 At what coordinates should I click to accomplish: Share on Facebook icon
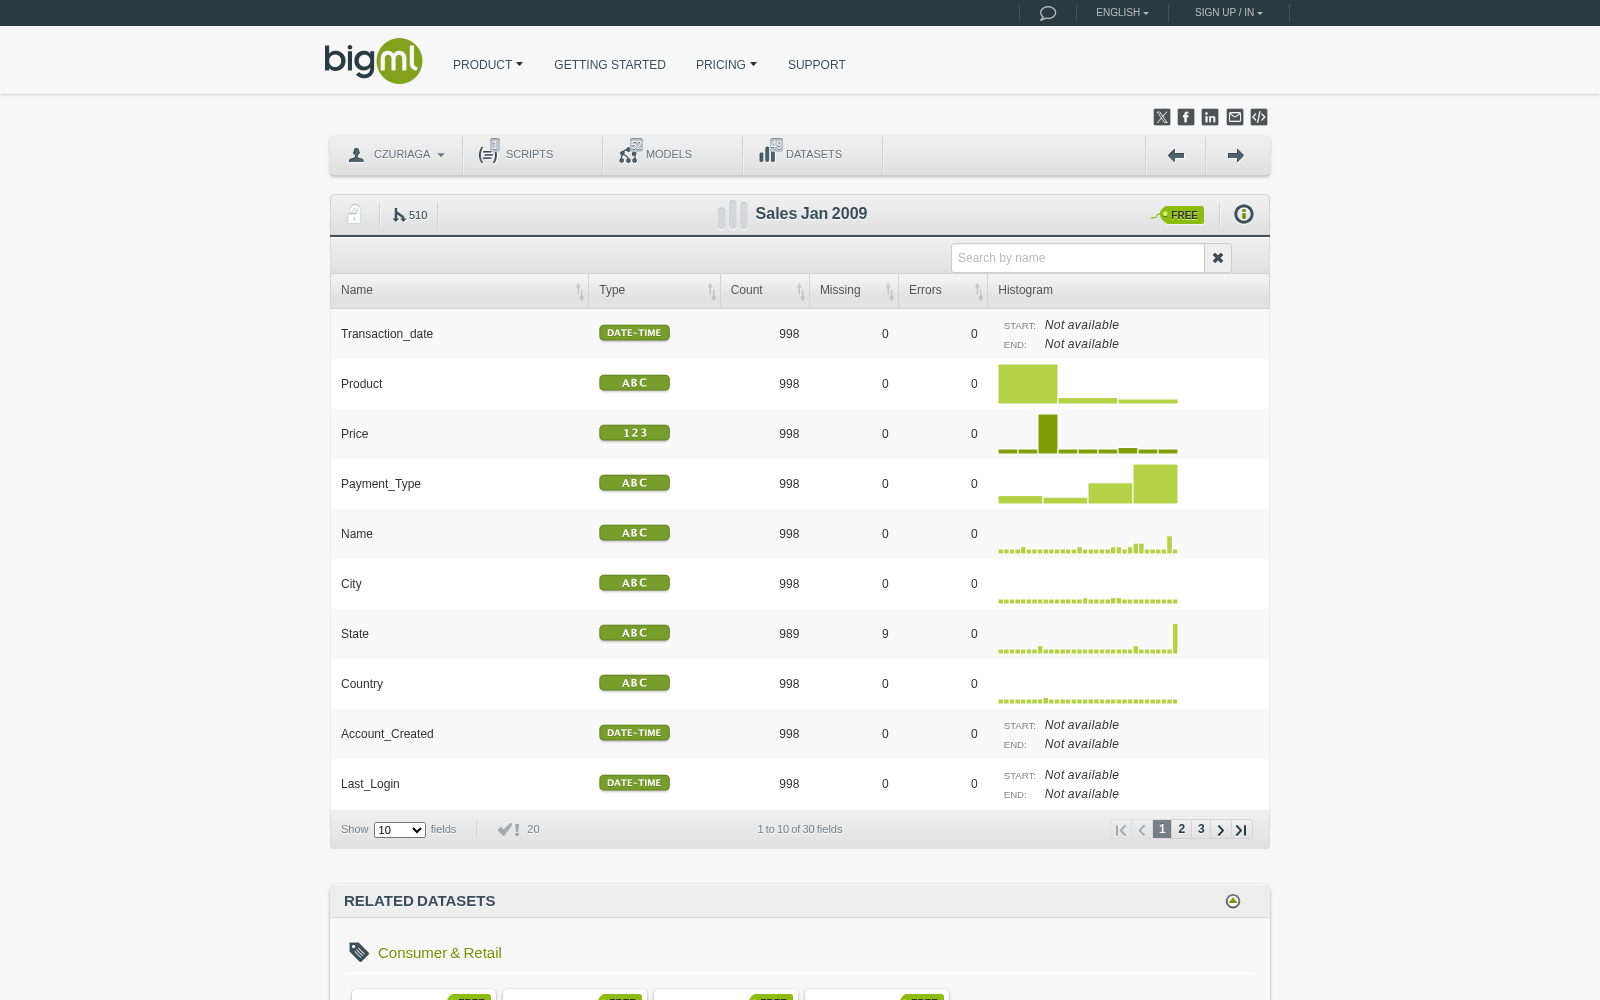[x=1186, y=117]
